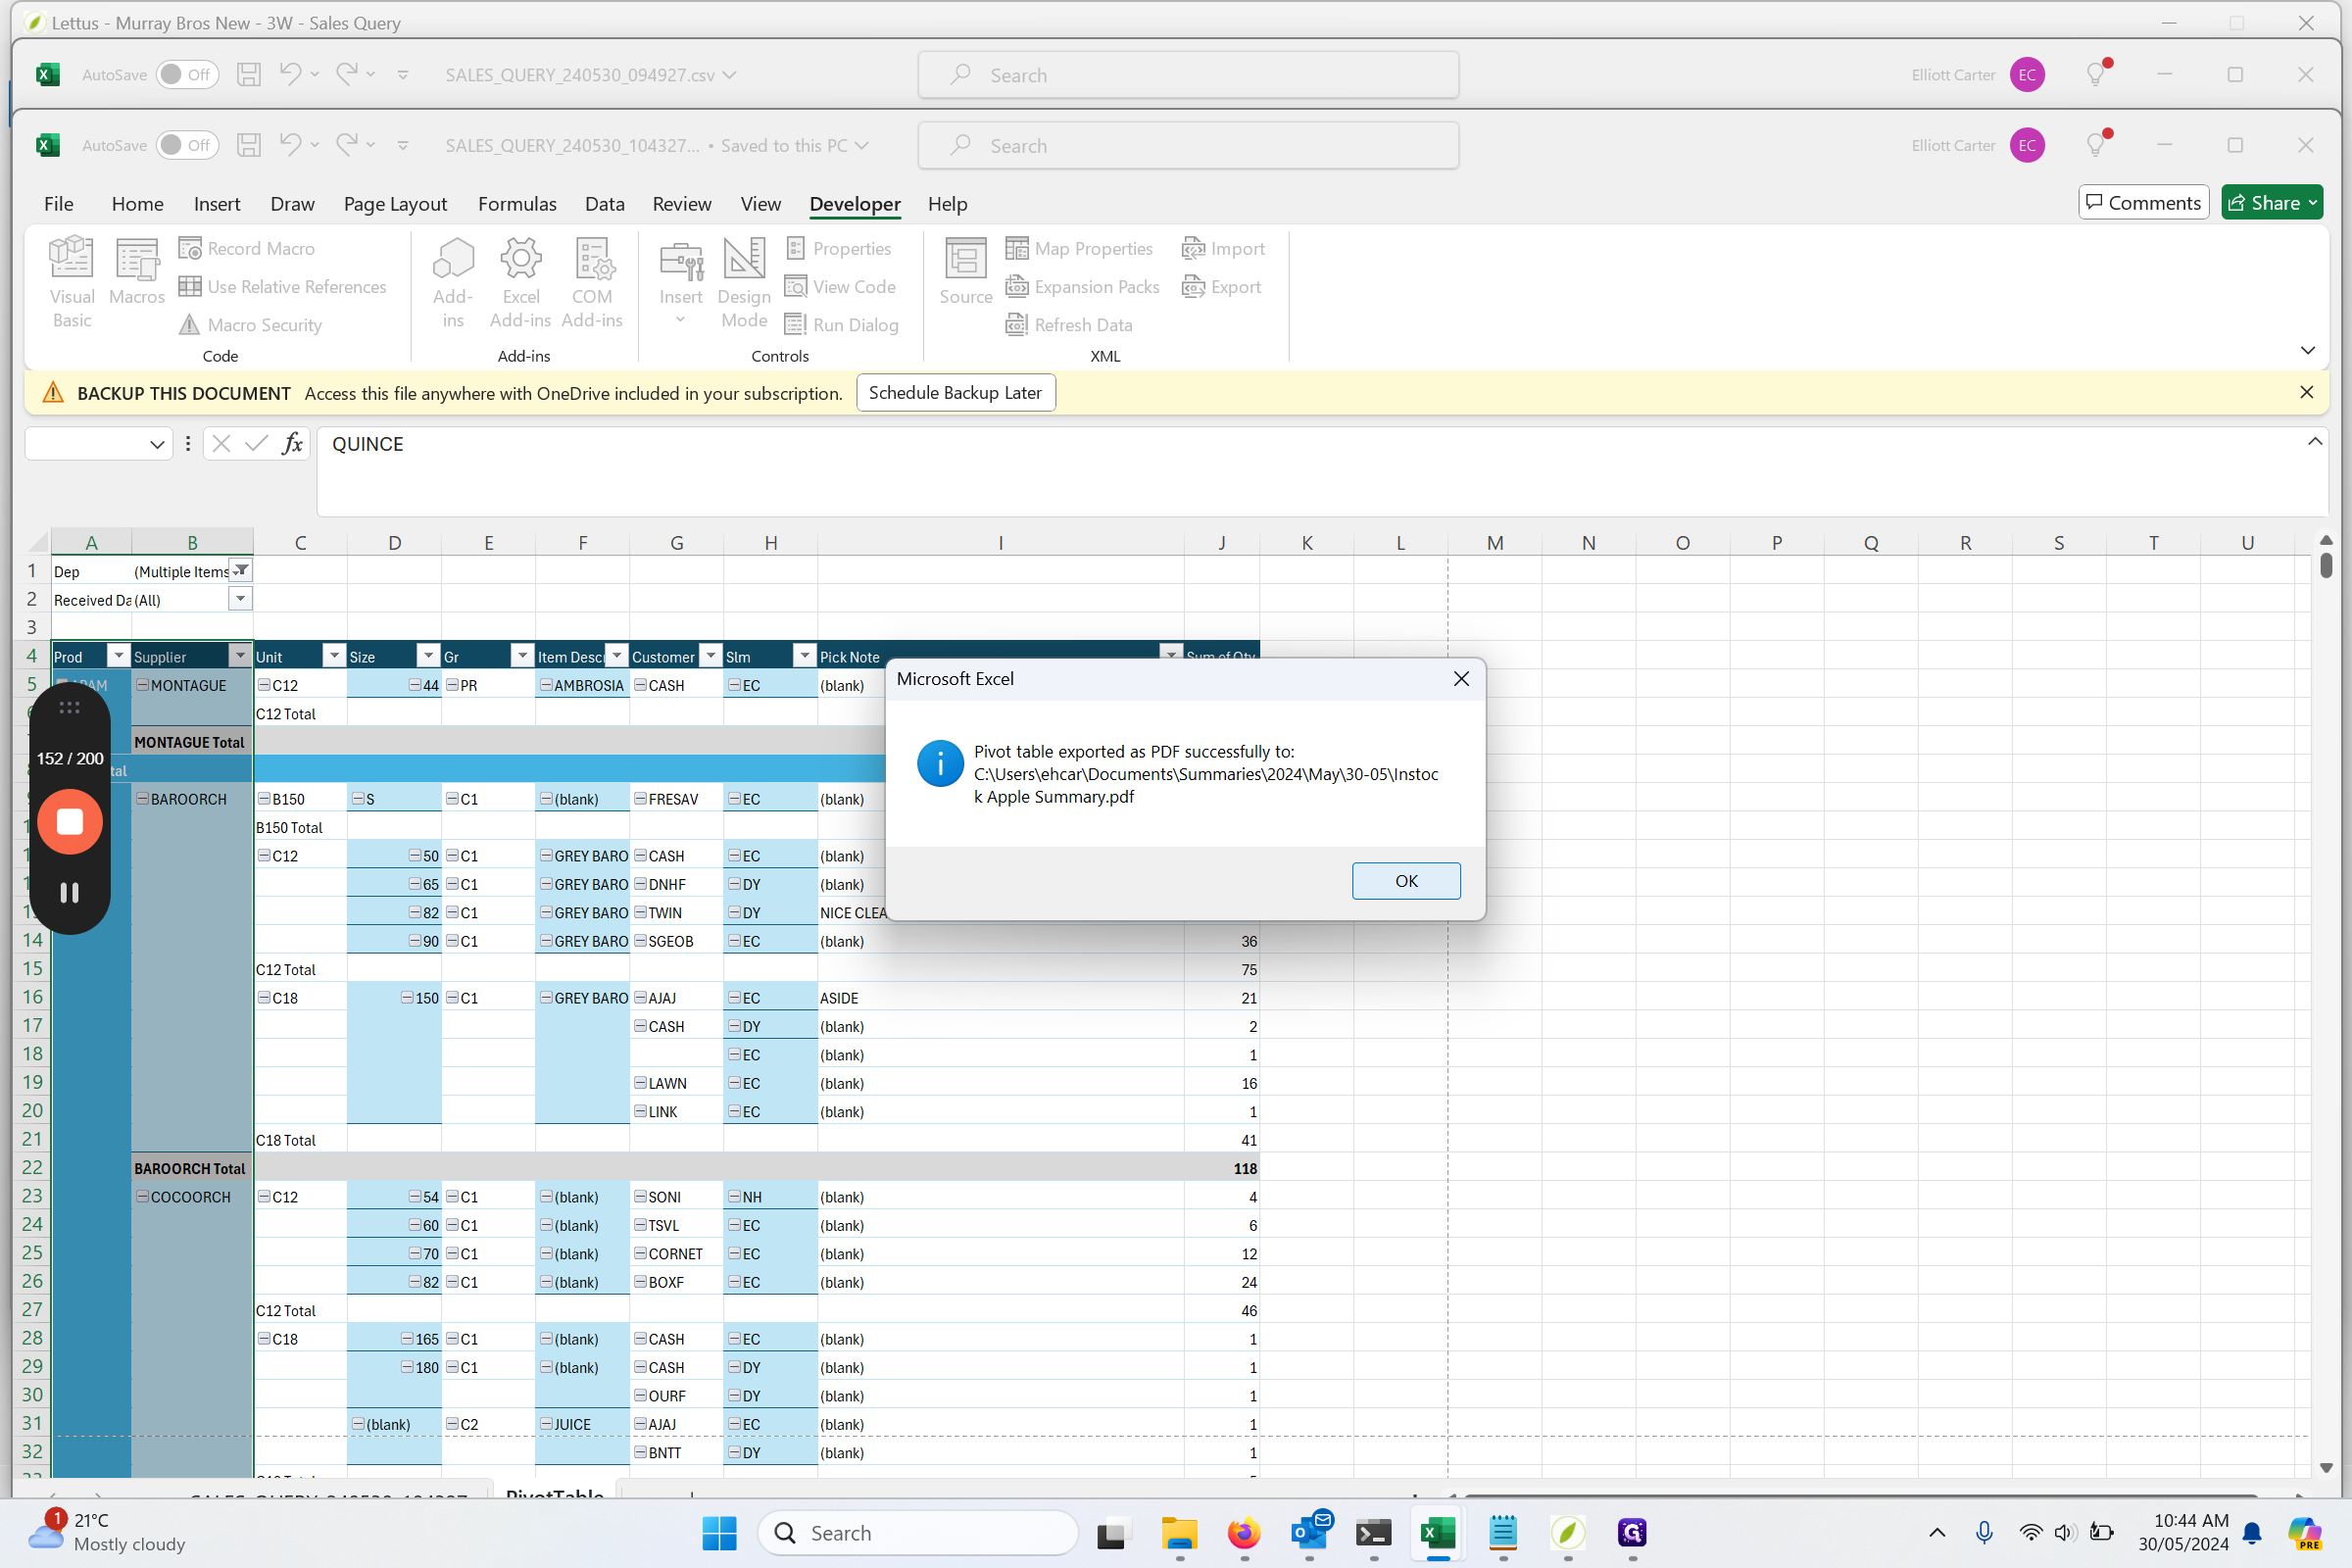Open Macro Security settings

coord(251,324)
